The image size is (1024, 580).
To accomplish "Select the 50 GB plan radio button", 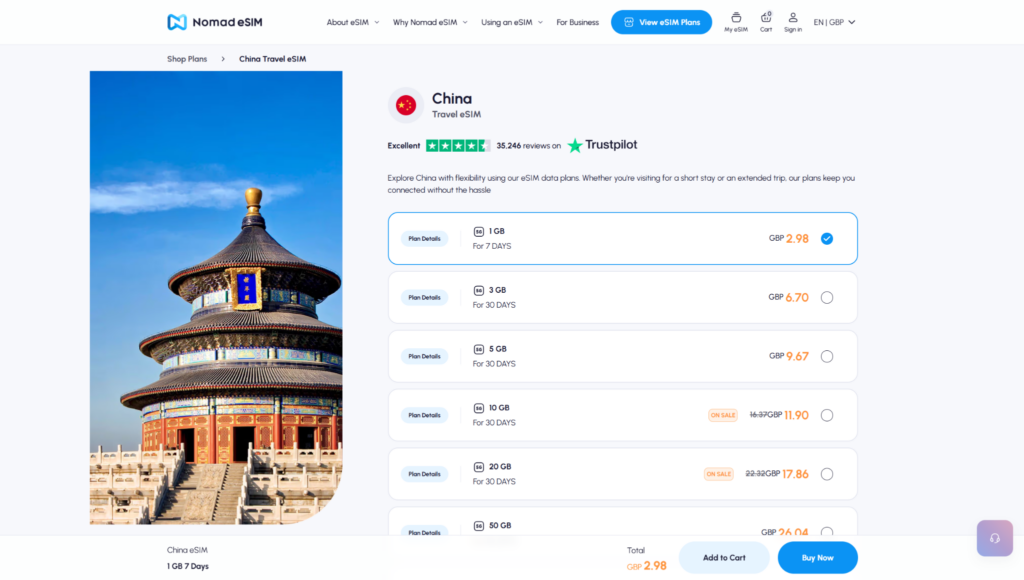I will [x=827, y=532].
